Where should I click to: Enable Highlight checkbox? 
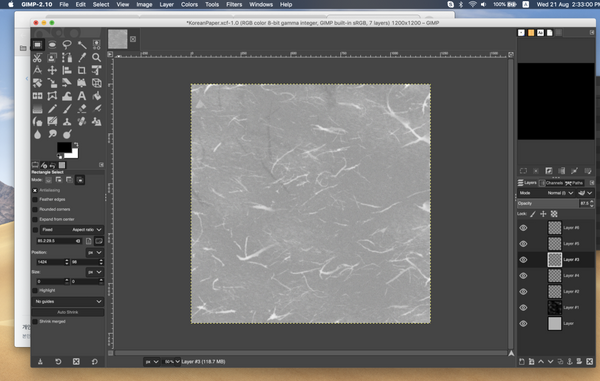coord(35,291)
